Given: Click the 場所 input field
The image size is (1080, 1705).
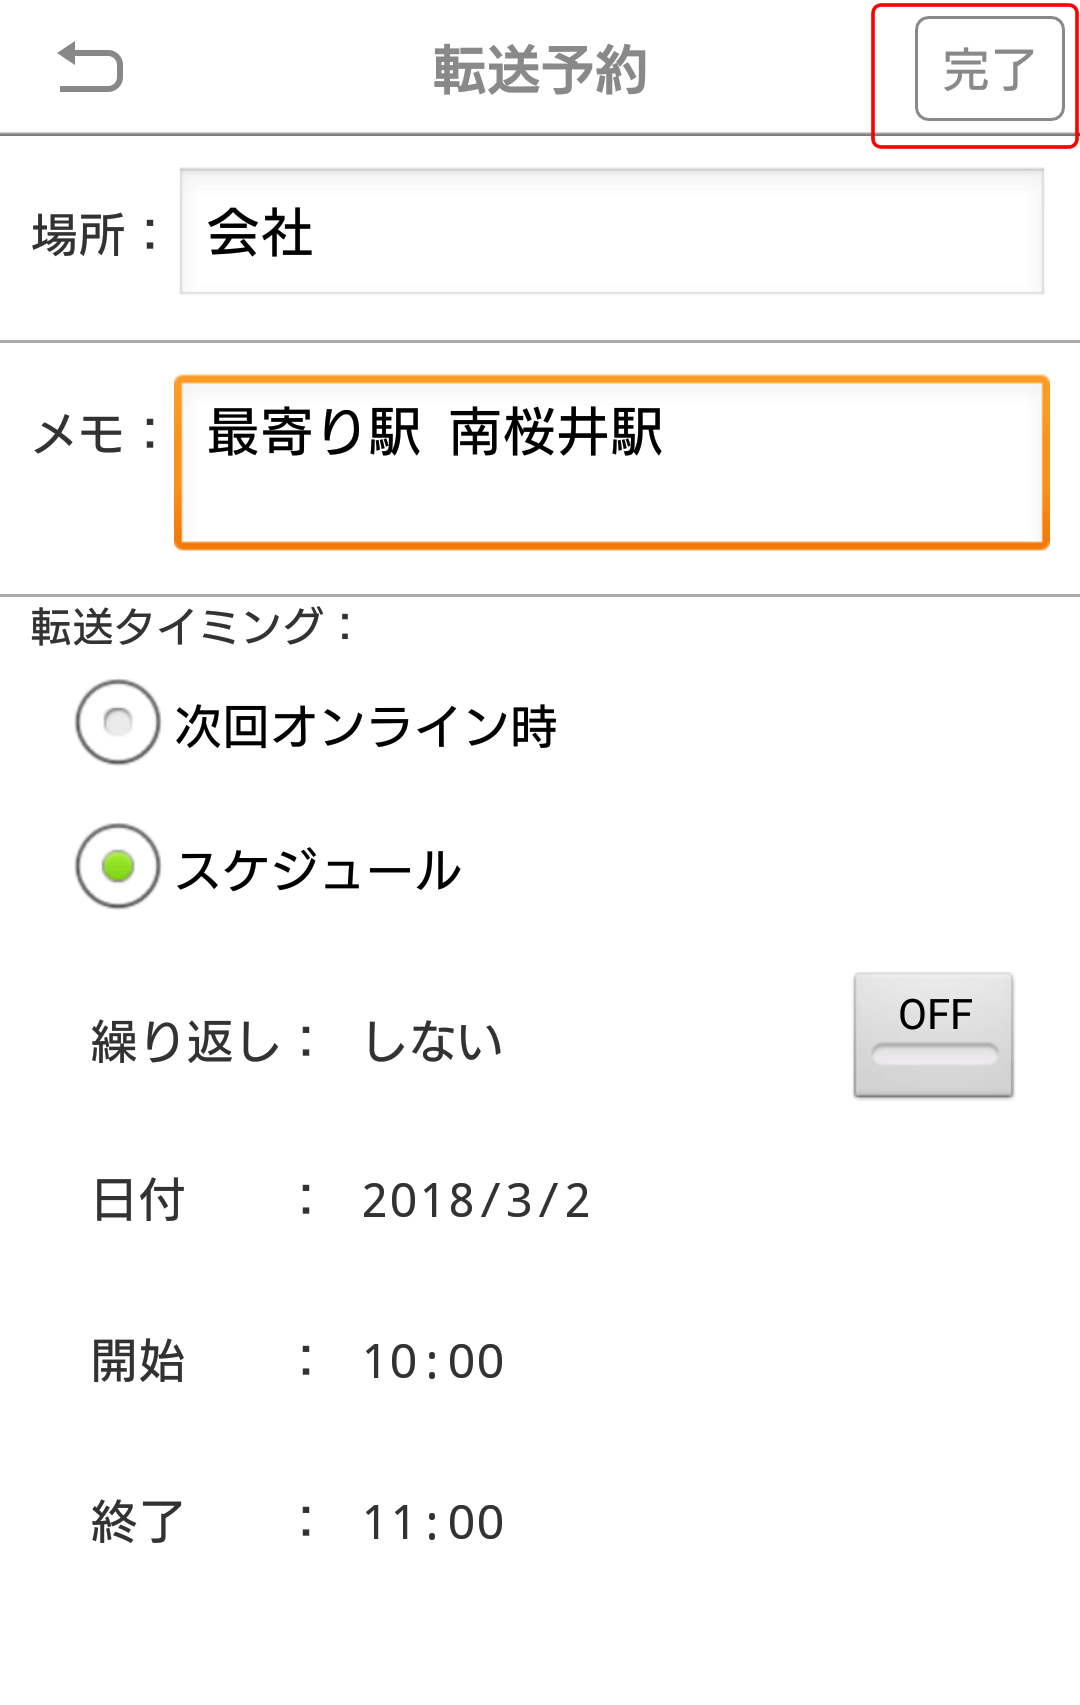Looking at the screenshot, I should (x=611, y=232).
